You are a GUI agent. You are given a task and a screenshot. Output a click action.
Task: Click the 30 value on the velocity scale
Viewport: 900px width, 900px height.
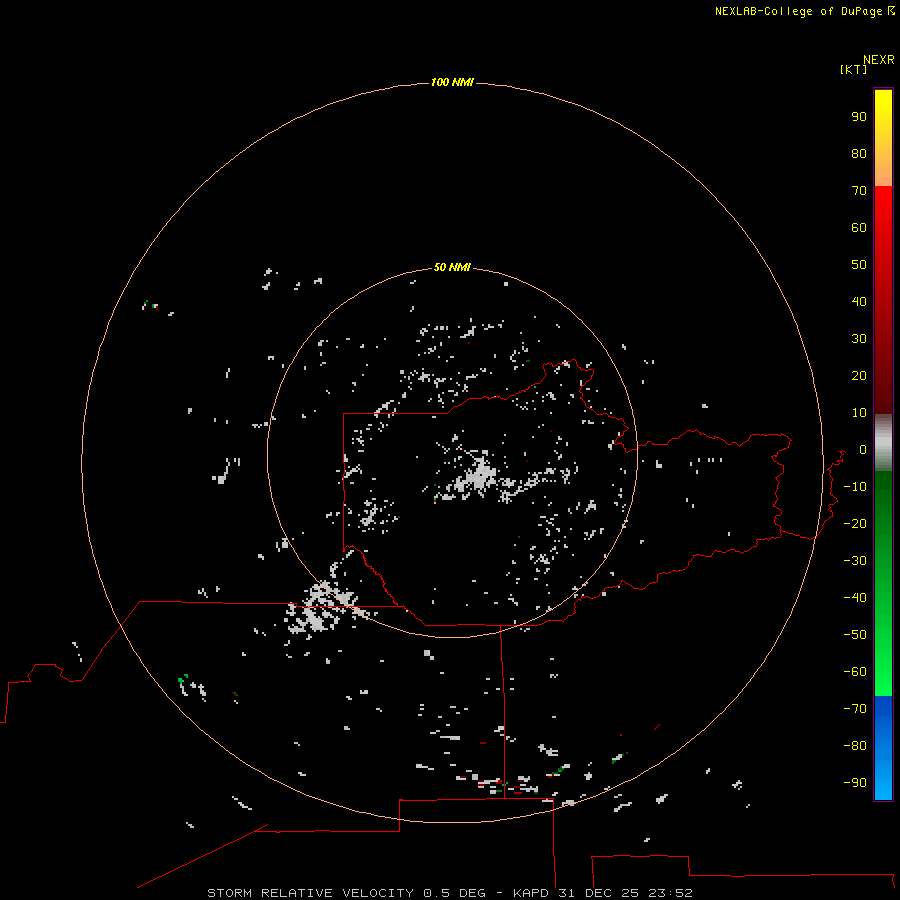859,339
